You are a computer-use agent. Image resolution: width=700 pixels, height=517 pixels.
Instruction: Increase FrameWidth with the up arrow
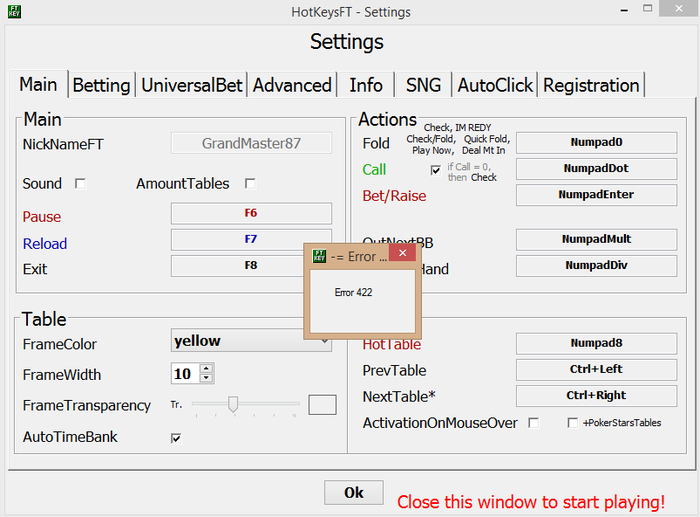[x=207, y=369]
